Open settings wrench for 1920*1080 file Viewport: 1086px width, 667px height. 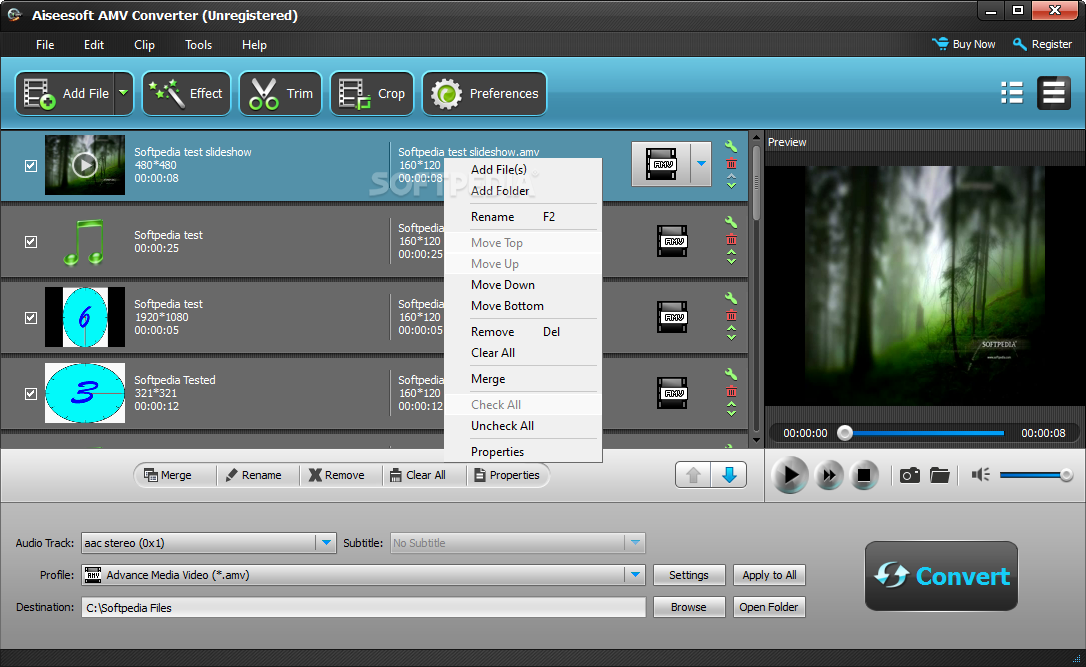pos(731,298)
